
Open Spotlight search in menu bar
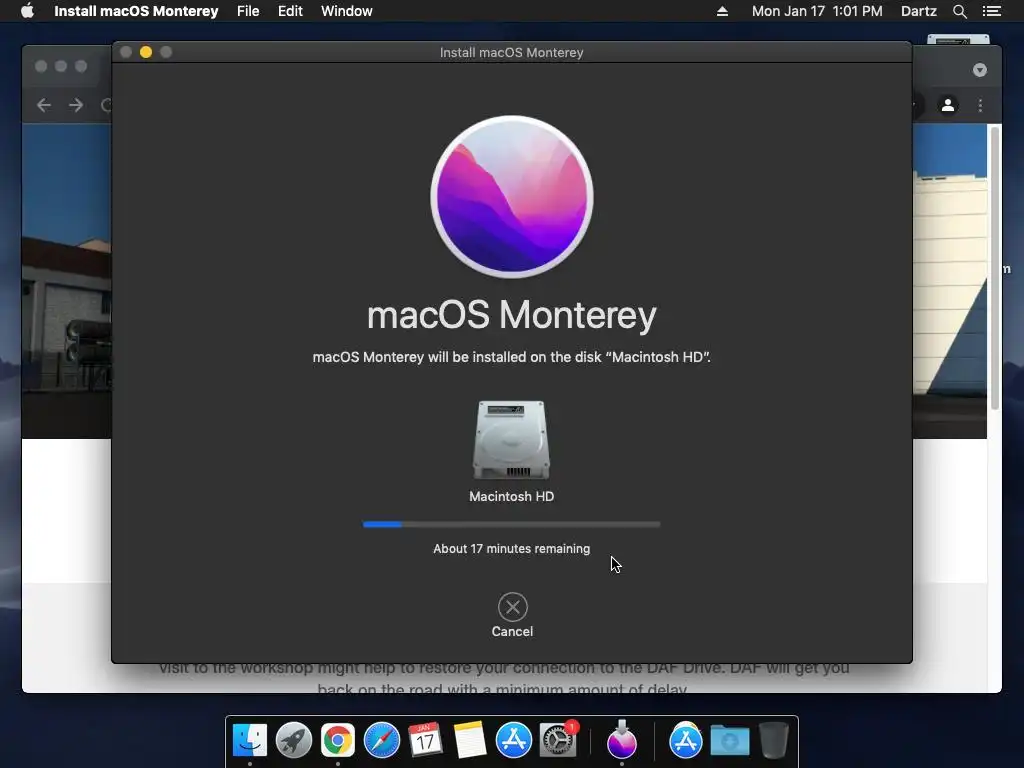click(x=959, y=11)
